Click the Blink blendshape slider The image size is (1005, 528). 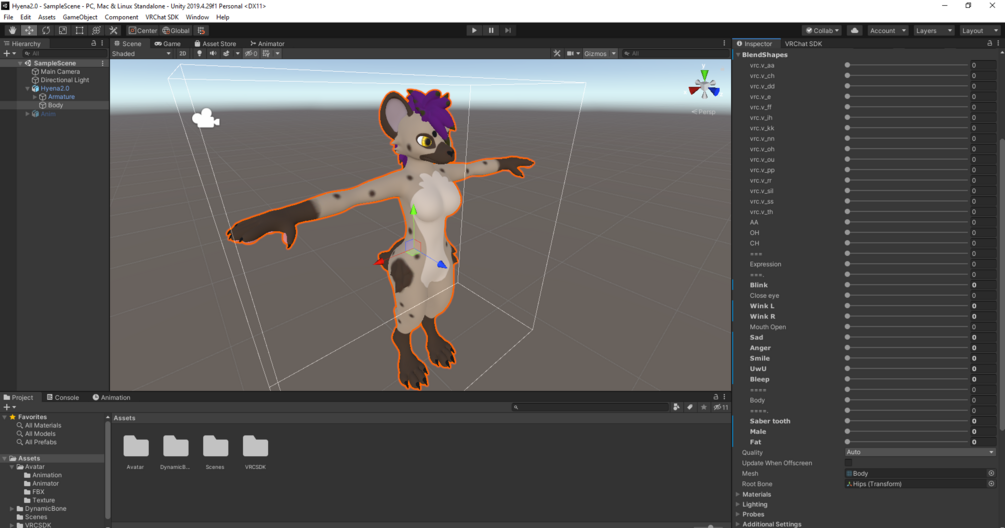point(907,285)
